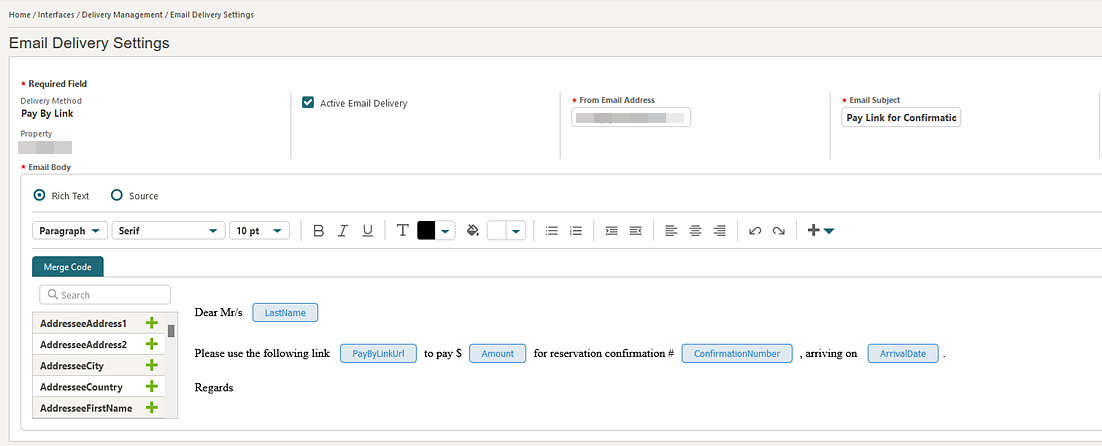The width and height of the screenshot is (1102, 446).
Task: Toggle Active Email Delivery checkbox
Action: point(308,103)
